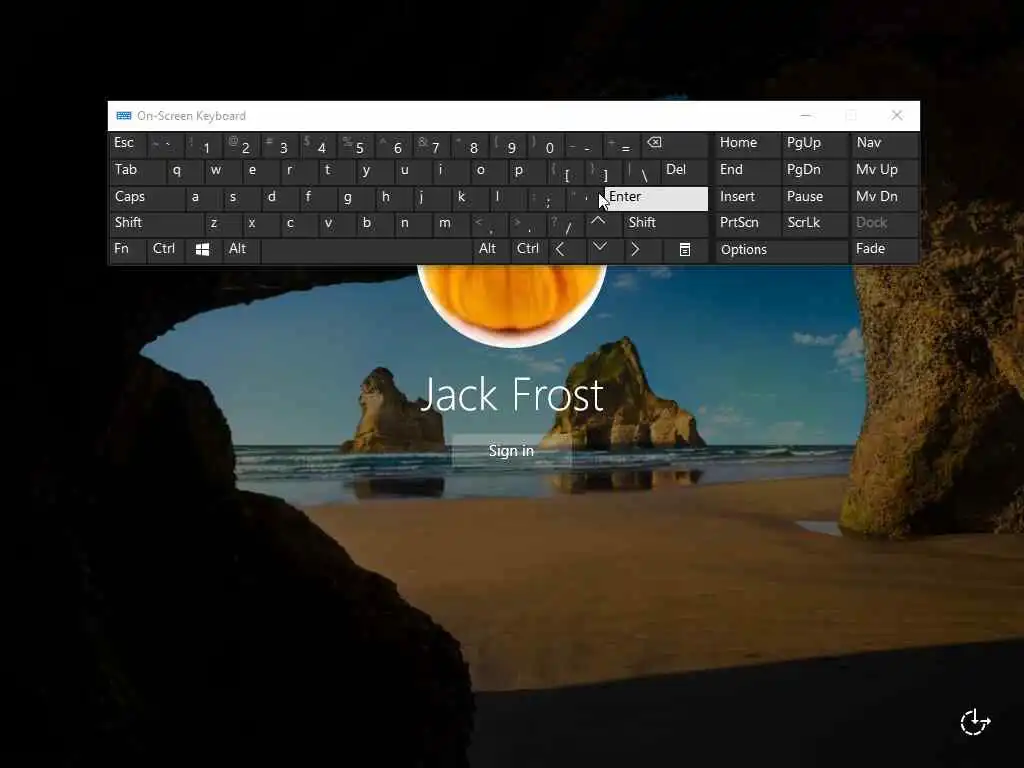Image resolution: width=1024 pixels, height=768 pixels.
Task: Click the letter p key
Action: pyautogui.click(x=527, y=171)
